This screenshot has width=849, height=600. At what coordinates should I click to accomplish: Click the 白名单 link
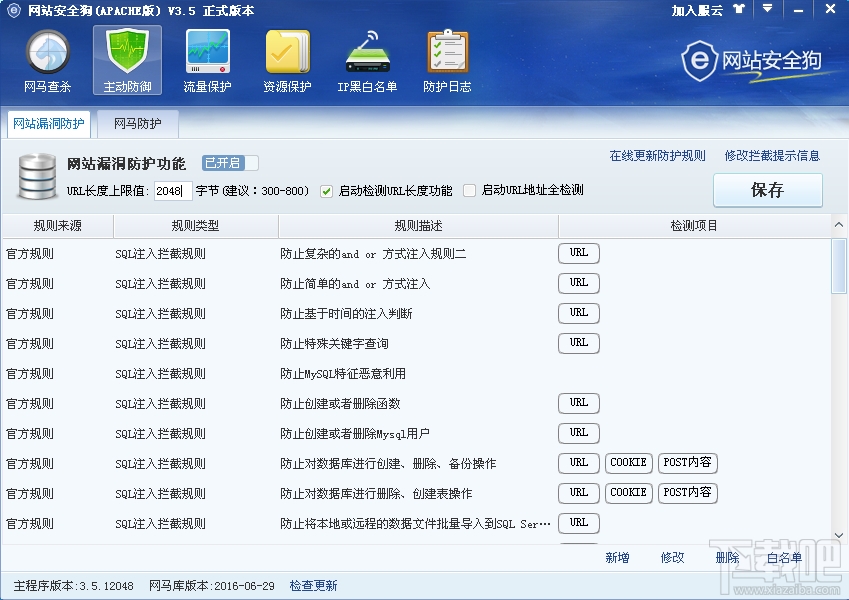(x=784, y=558)
